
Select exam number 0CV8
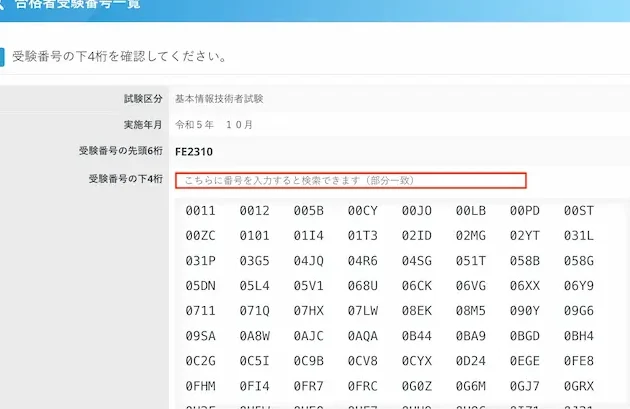tap(362, 361)
